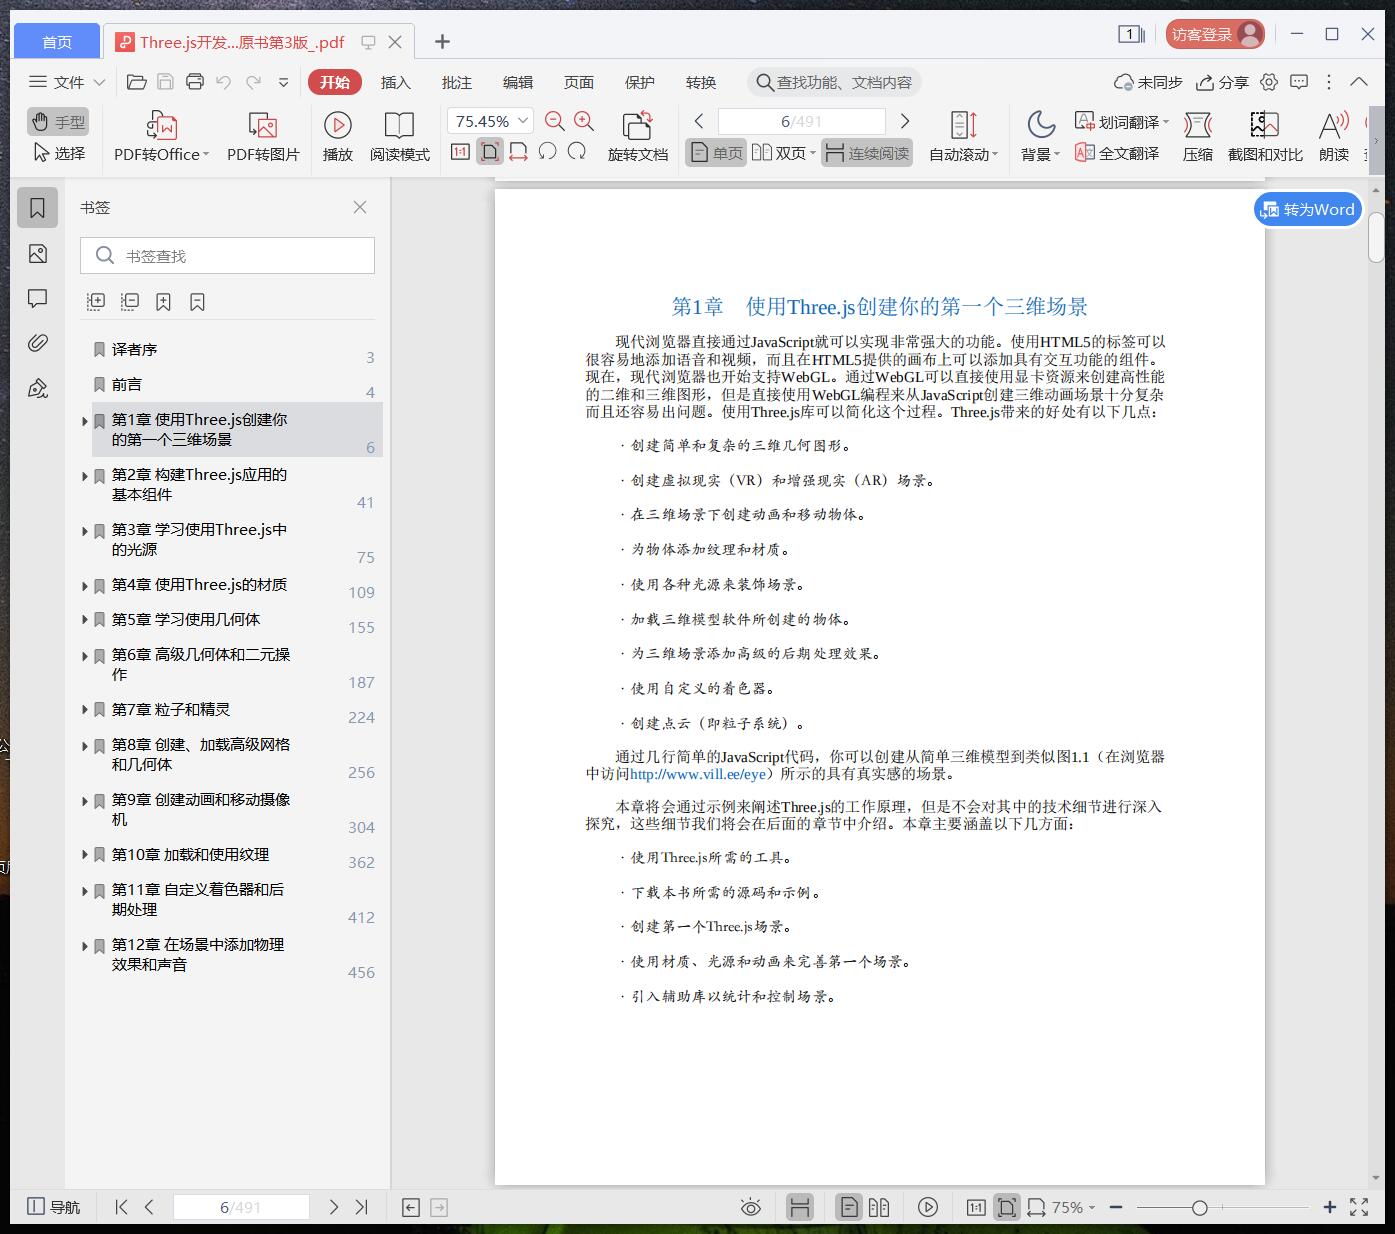1395x1234 pixels.
Task: Rotate document with 旋转文档
Action: 638,136
